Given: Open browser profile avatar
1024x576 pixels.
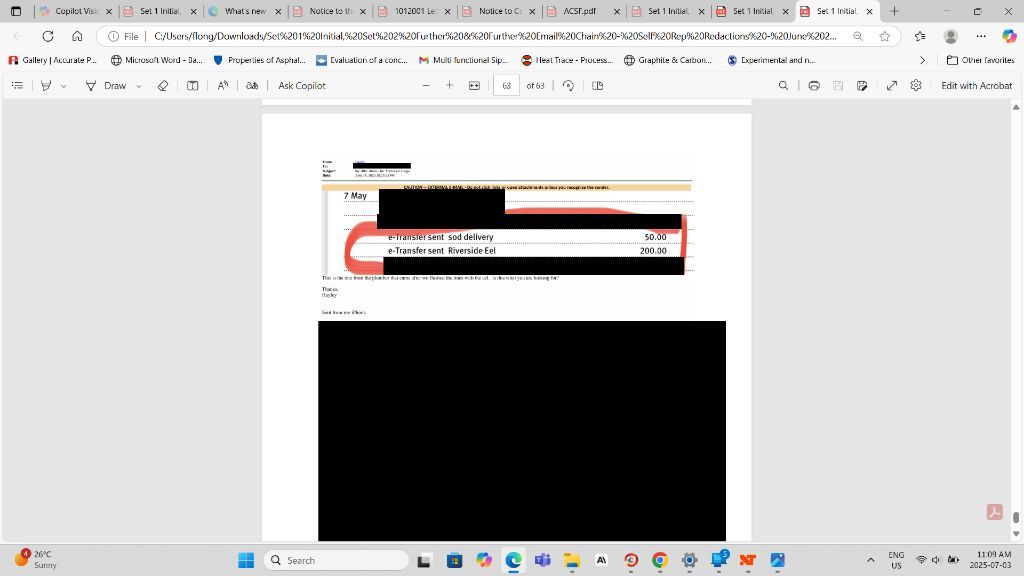Looking at the screenshot, I should (951, 36).
